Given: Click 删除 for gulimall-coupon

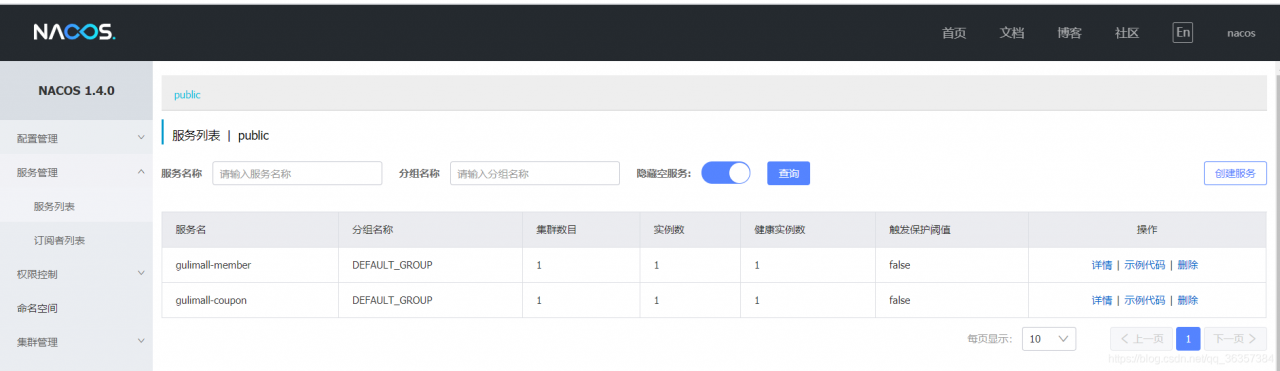Looking at the screenshot, I should (1187, 300).
